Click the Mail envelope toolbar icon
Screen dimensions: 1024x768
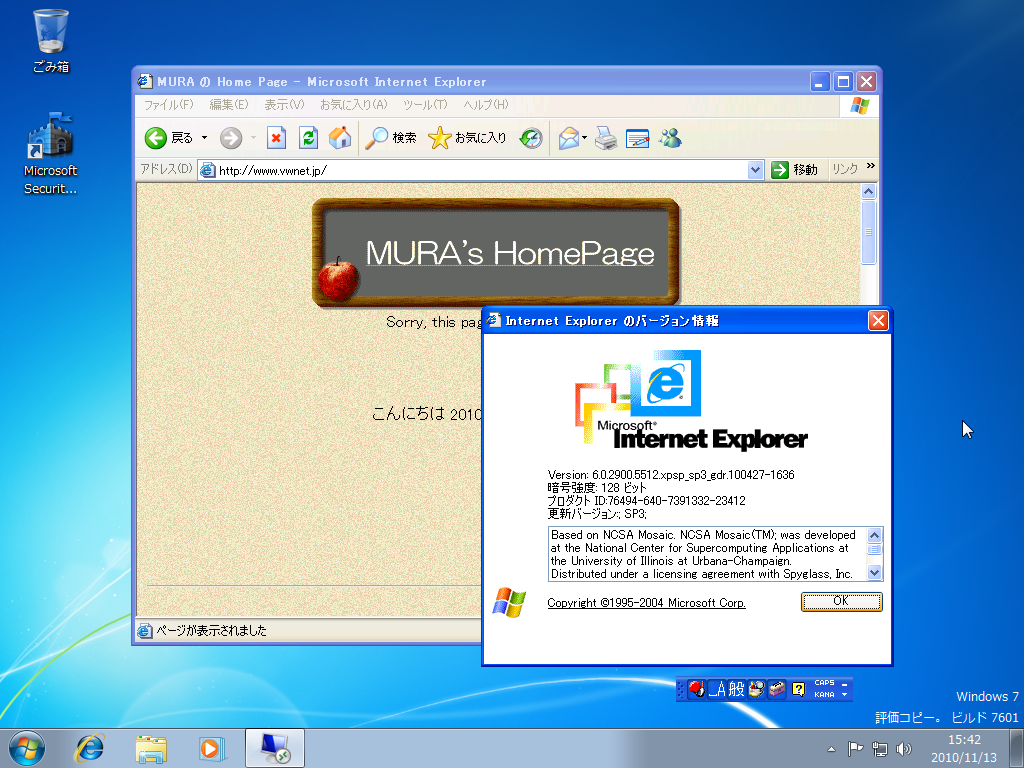click(568, 138)
